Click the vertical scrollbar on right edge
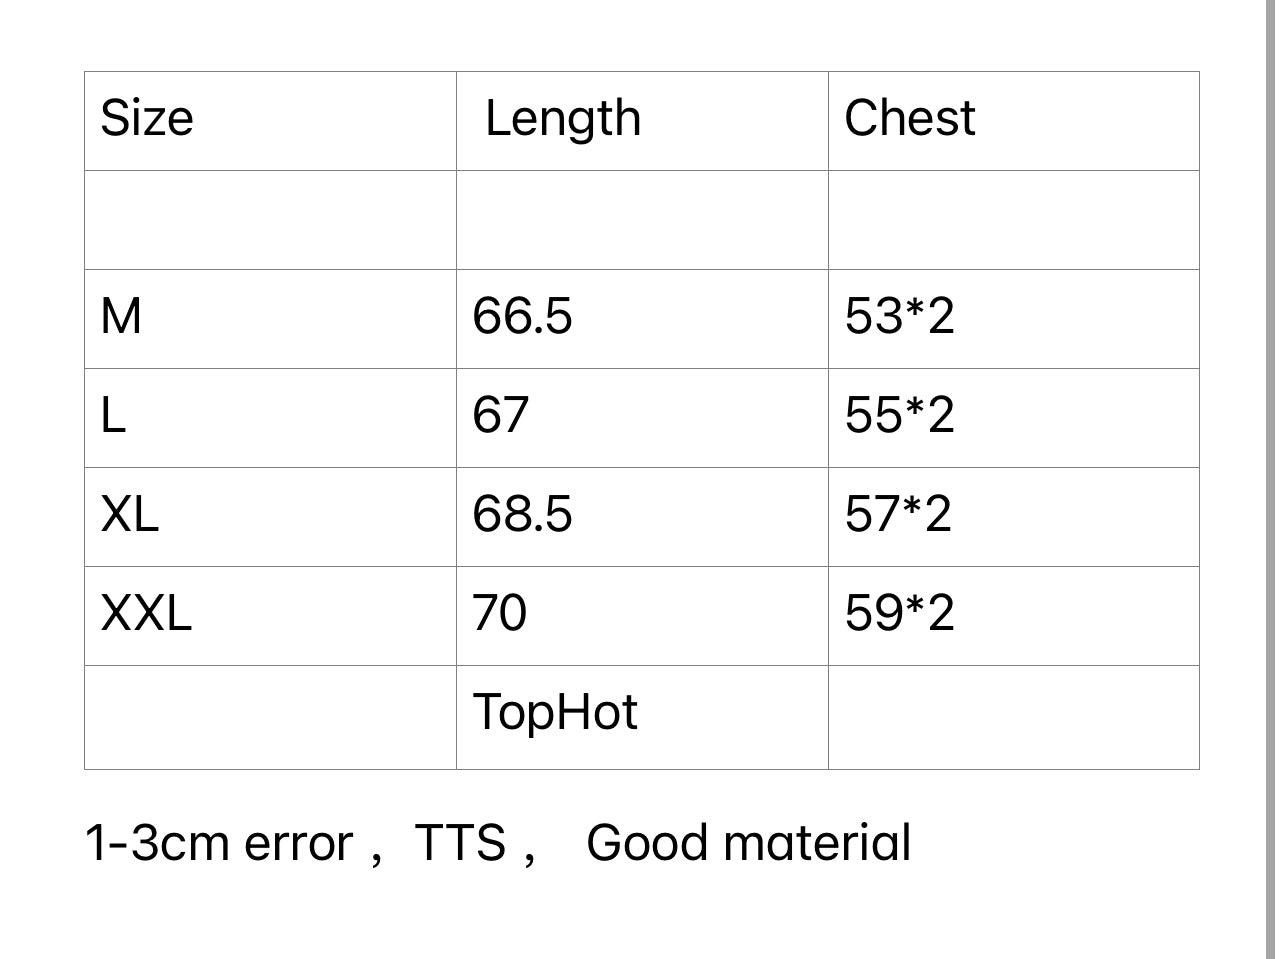 (1272, 480)
